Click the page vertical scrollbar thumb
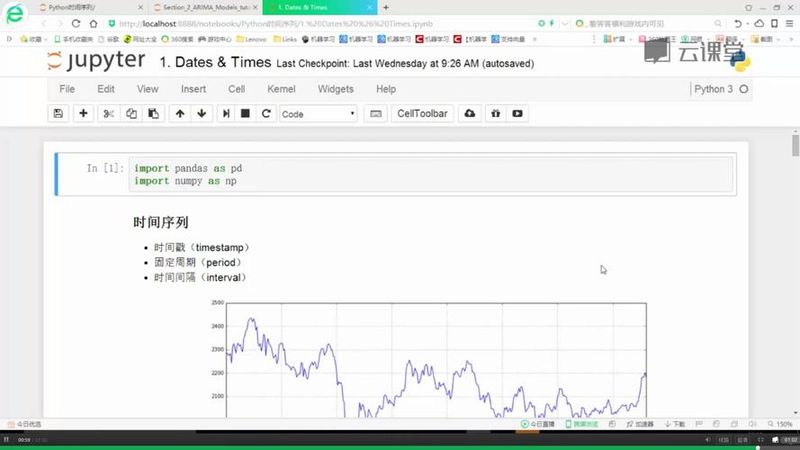Screen dimensions: 800x450 pos(795,144)
